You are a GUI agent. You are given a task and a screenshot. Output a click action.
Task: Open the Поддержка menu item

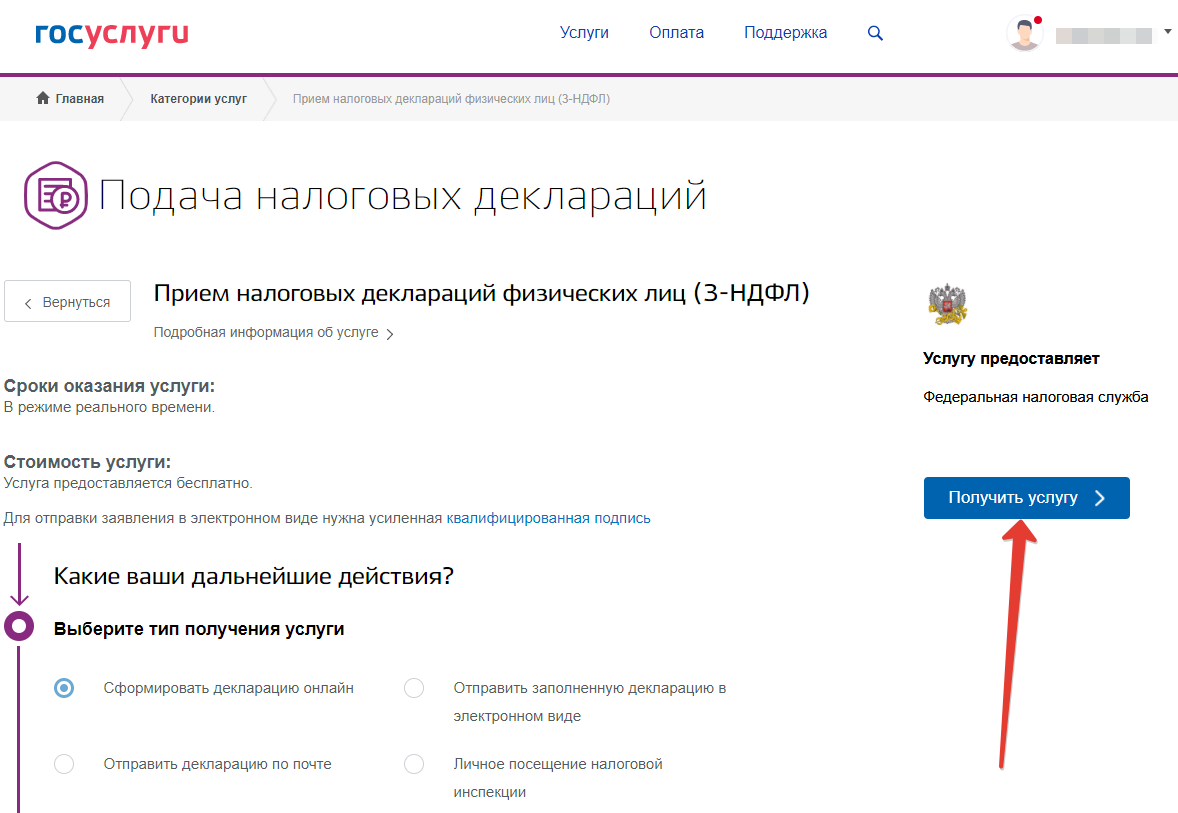click(x=785, y=32)
